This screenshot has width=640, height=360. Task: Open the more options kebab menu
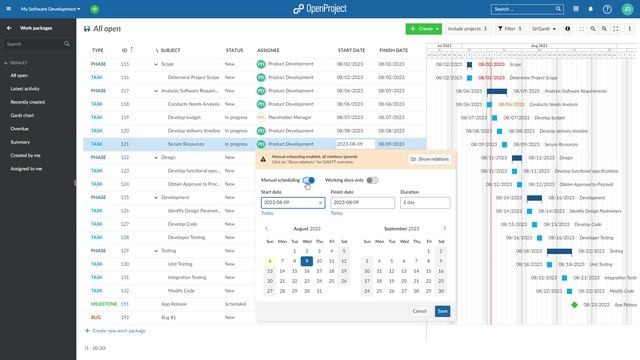pyautogui.click(x=629, y=29)
